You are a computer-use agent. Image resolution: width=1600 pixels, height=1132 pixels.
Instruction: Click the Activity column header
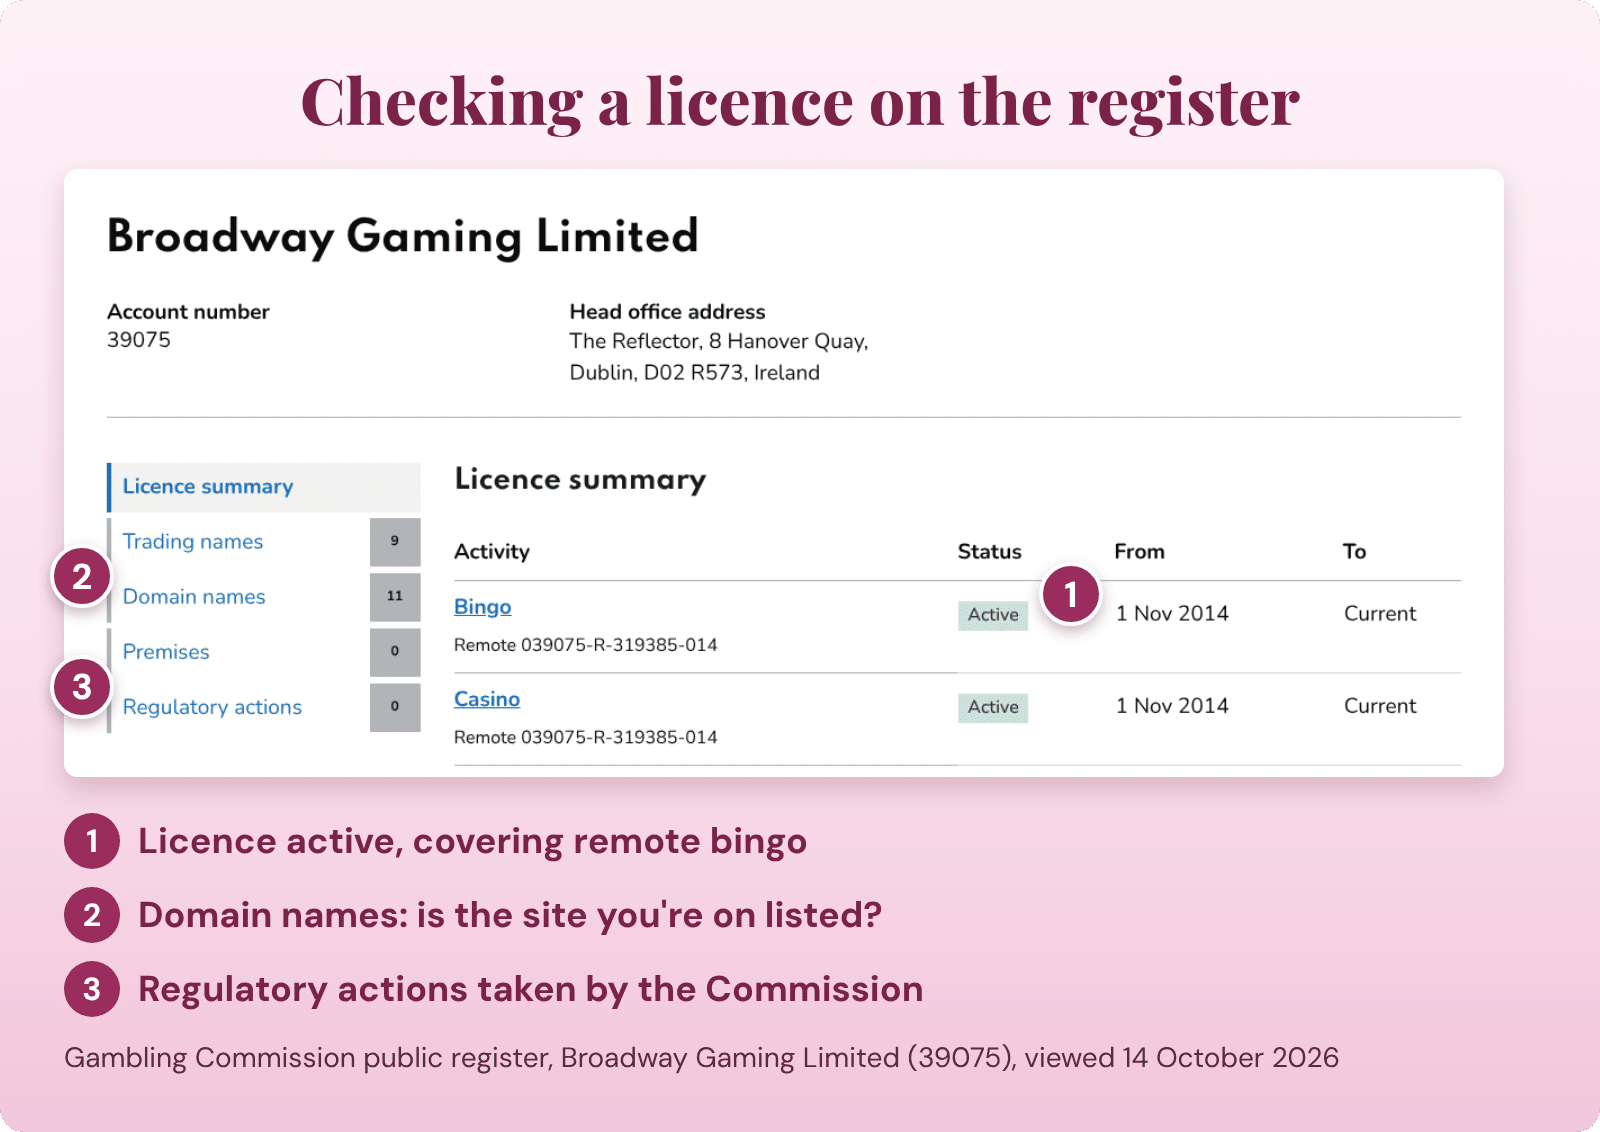(x=492, y=552)
